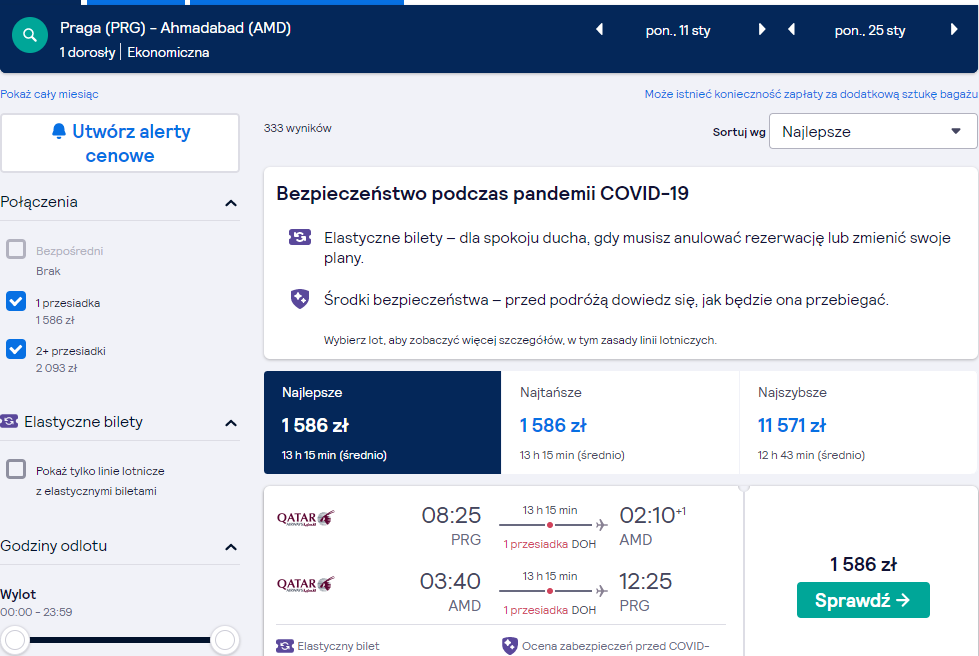This screenshot has height=656, width=979.
Task: Click the flexible tickets icon in COVID-19 panel
Action: click(x=300, y=237)
